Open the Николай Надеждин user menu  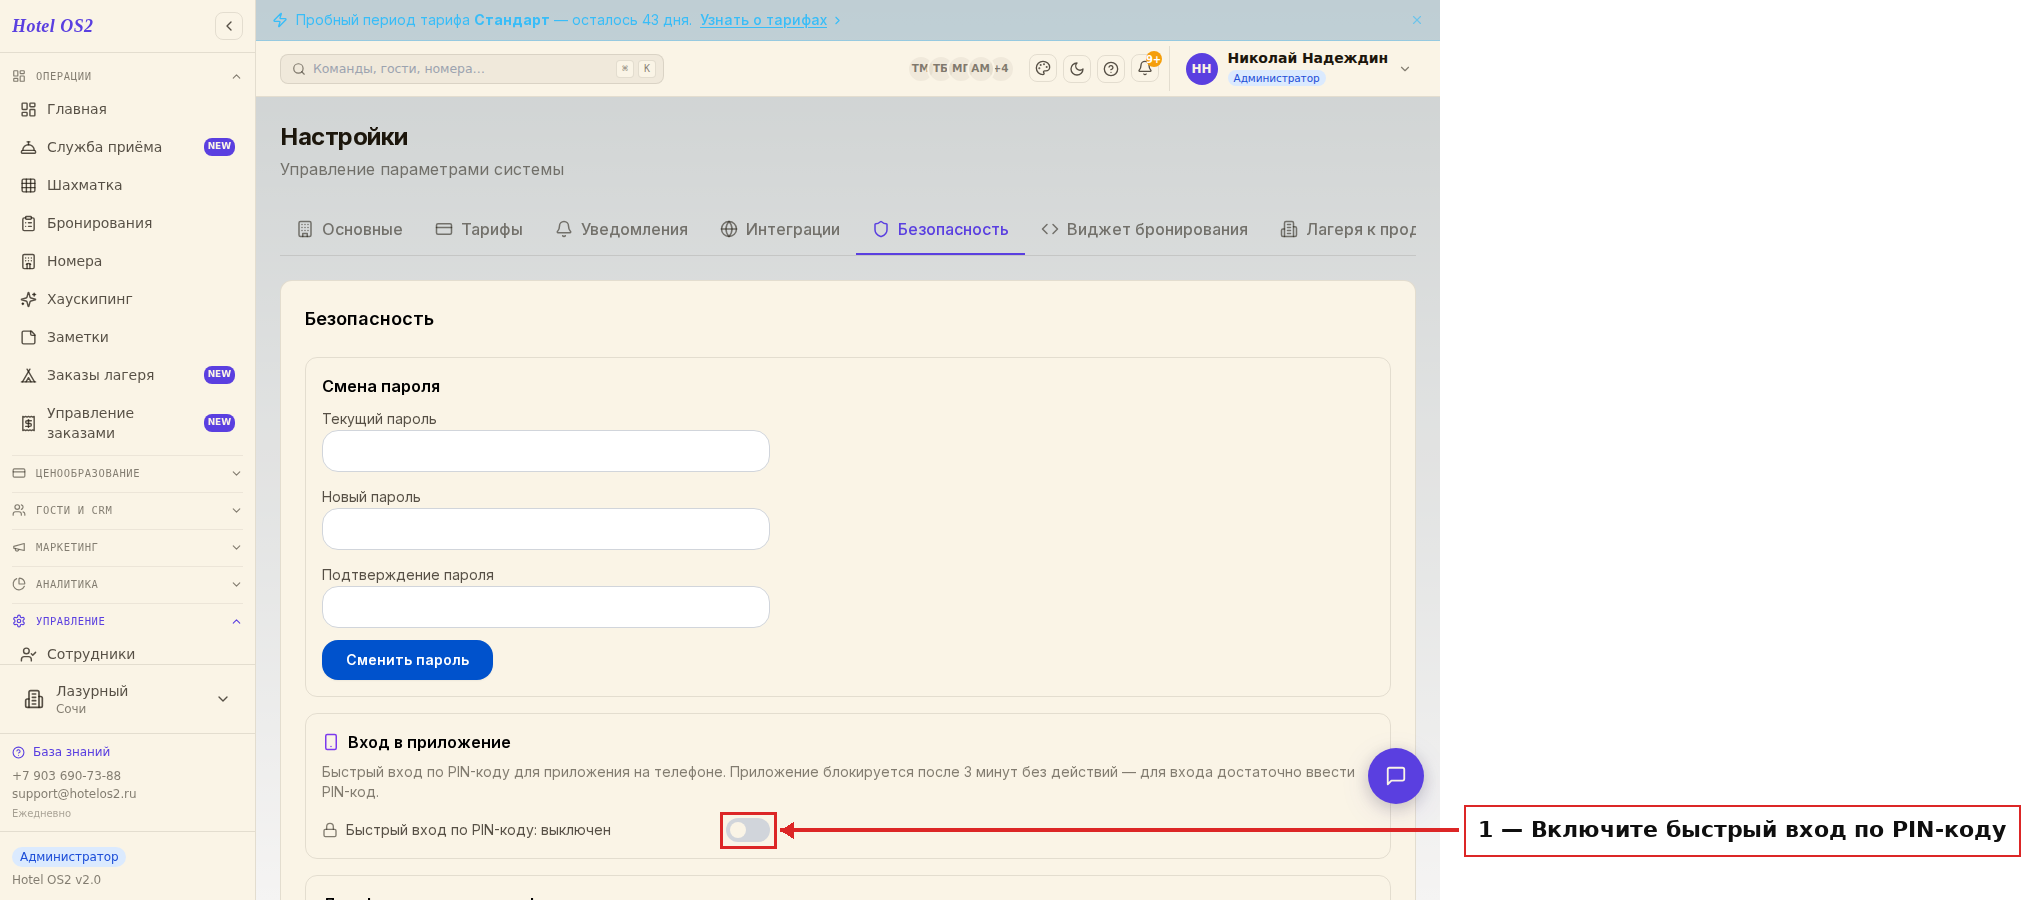pyautogui.click(x=1298, y=68)
